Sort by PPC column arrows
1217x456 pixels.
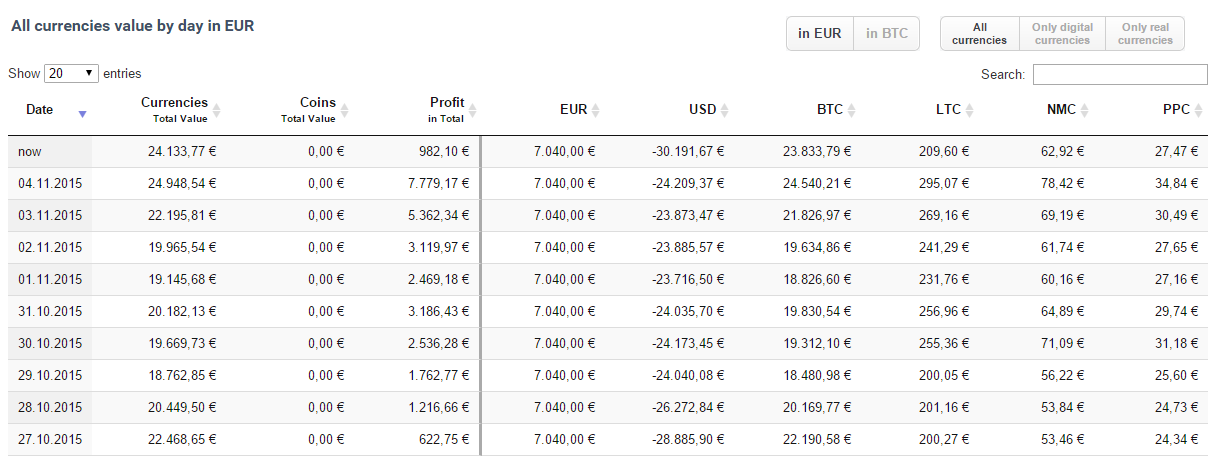(1199, 110)
